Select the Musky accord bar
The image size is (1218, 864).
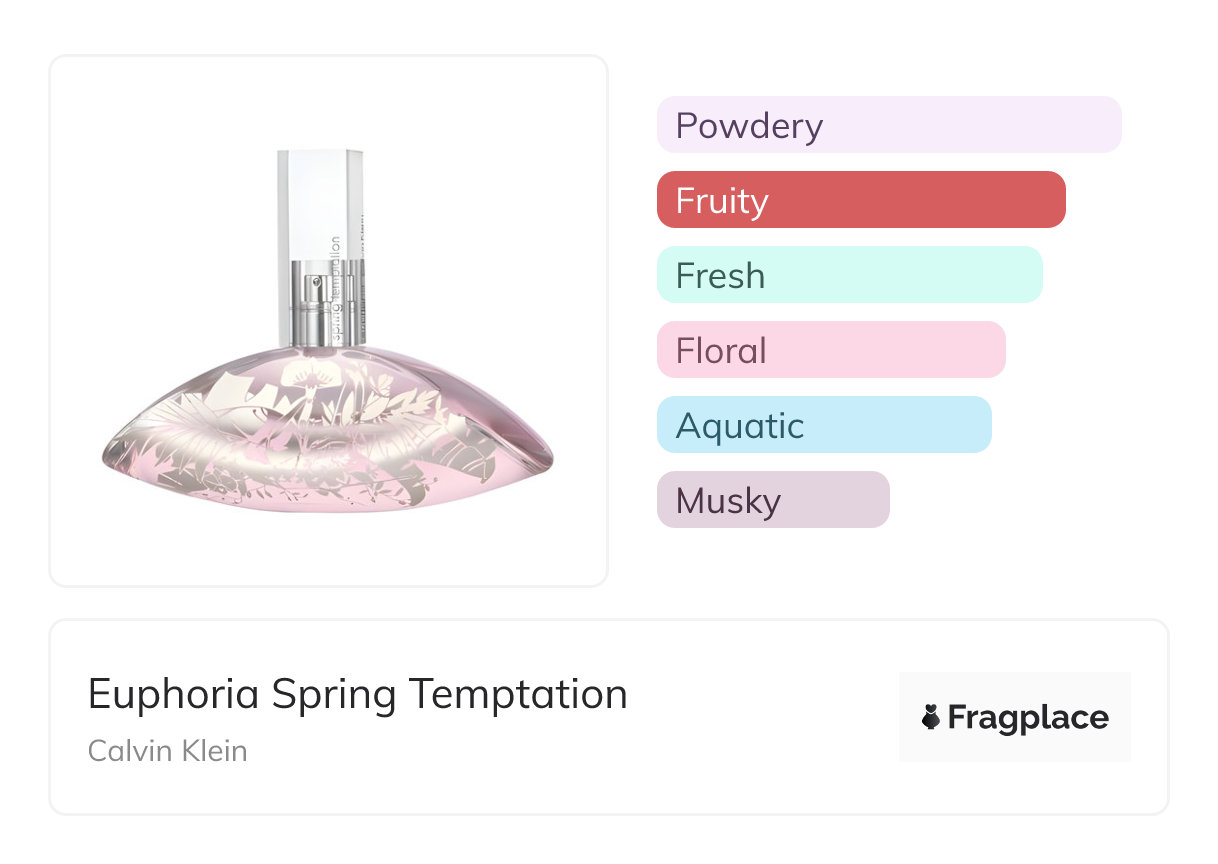tap(772, 500)
